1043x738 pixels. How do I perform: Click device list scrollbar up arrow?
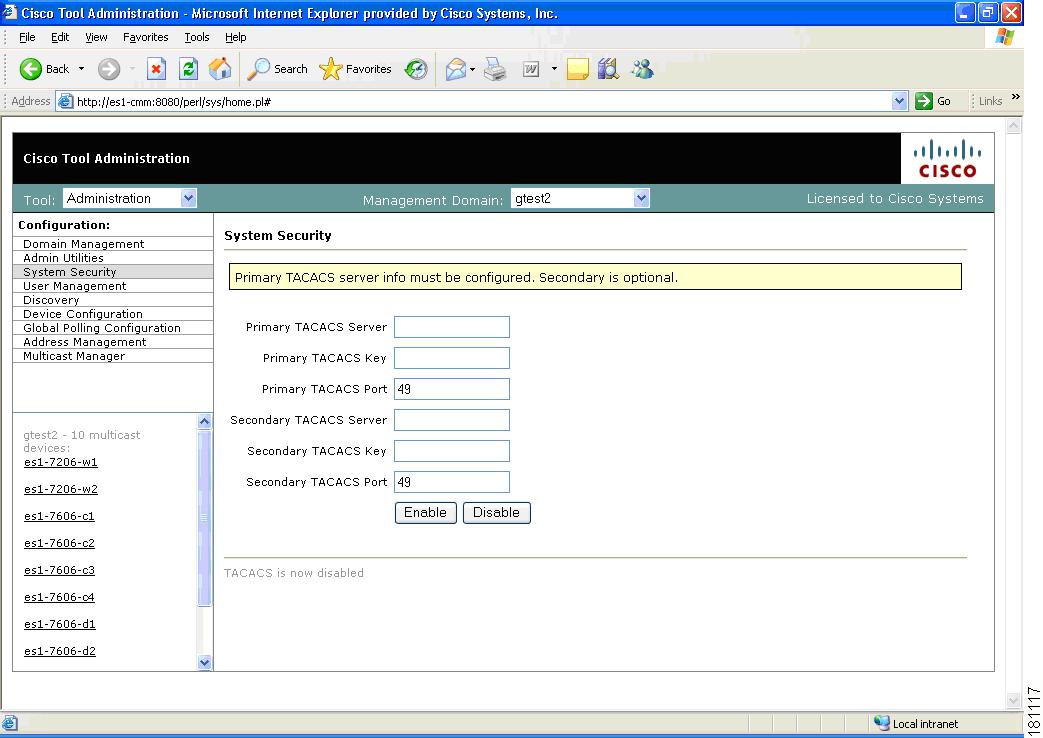point(204,421)
